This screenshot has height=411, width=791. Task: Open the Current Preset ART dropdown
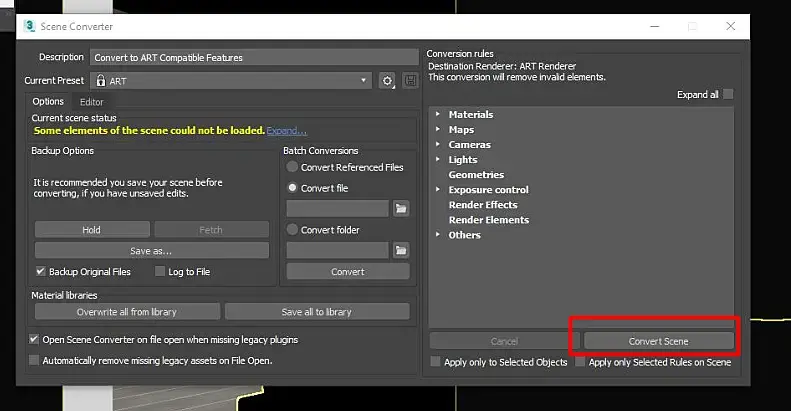coord(231,81)
